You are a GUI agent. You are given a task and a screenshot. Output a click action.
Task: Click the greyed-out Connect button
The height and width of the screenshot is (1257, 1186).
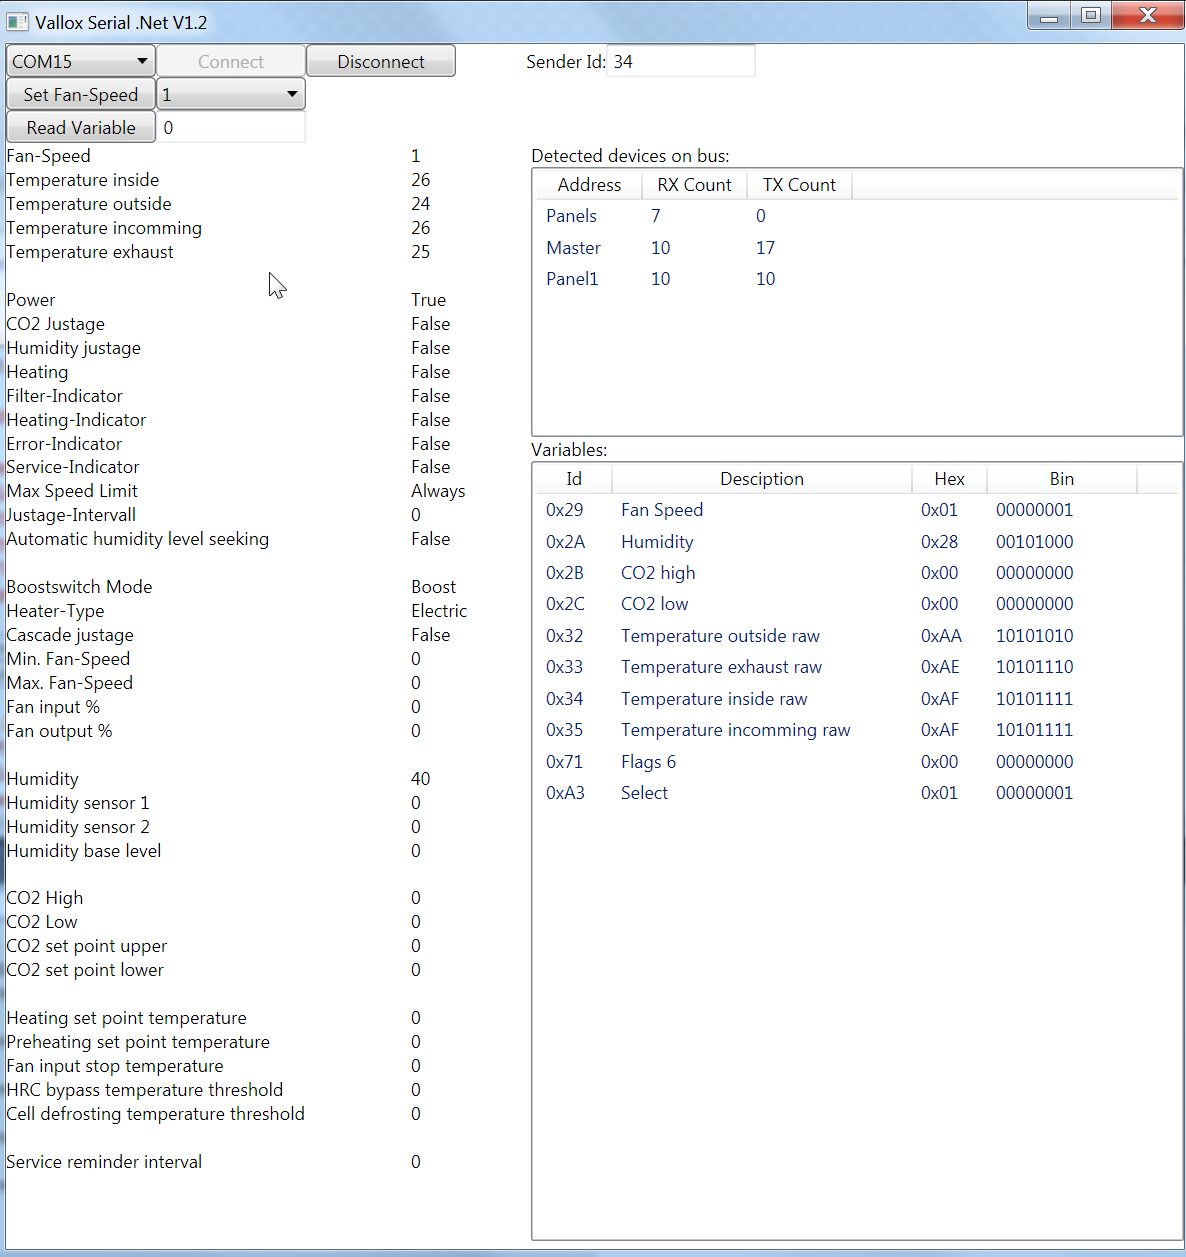click(231, 61)
